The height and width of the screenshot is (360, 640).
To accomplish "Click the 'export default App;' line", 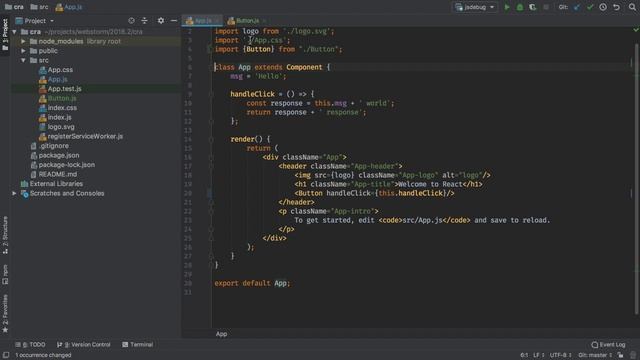I will 252,283.
